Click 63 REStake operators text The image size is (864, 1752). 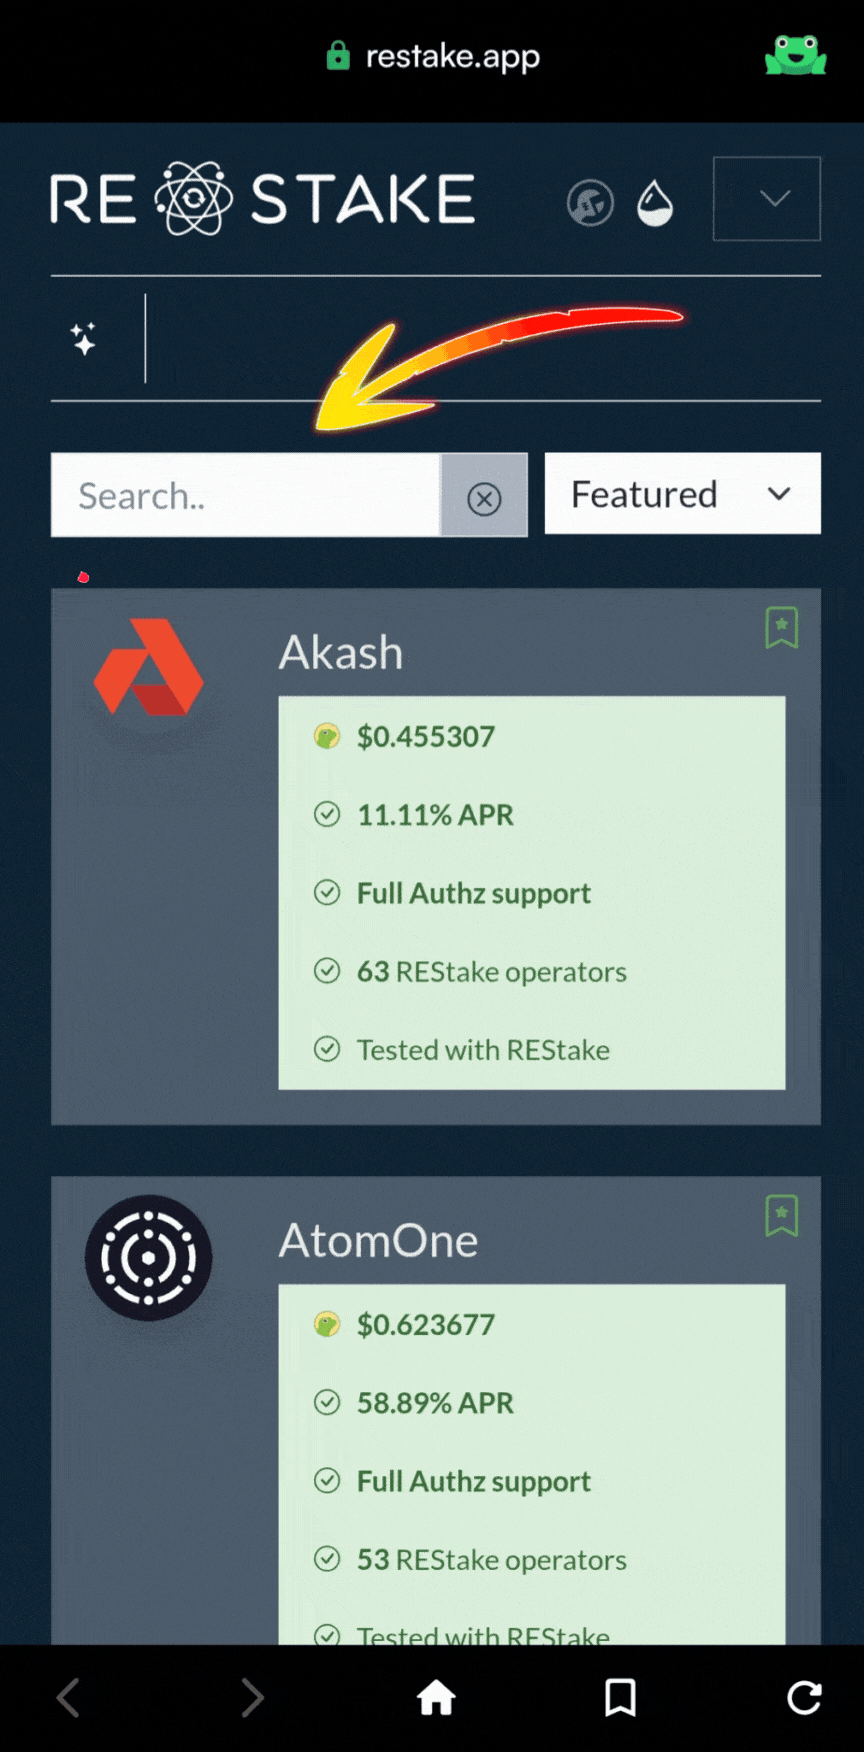492,971
